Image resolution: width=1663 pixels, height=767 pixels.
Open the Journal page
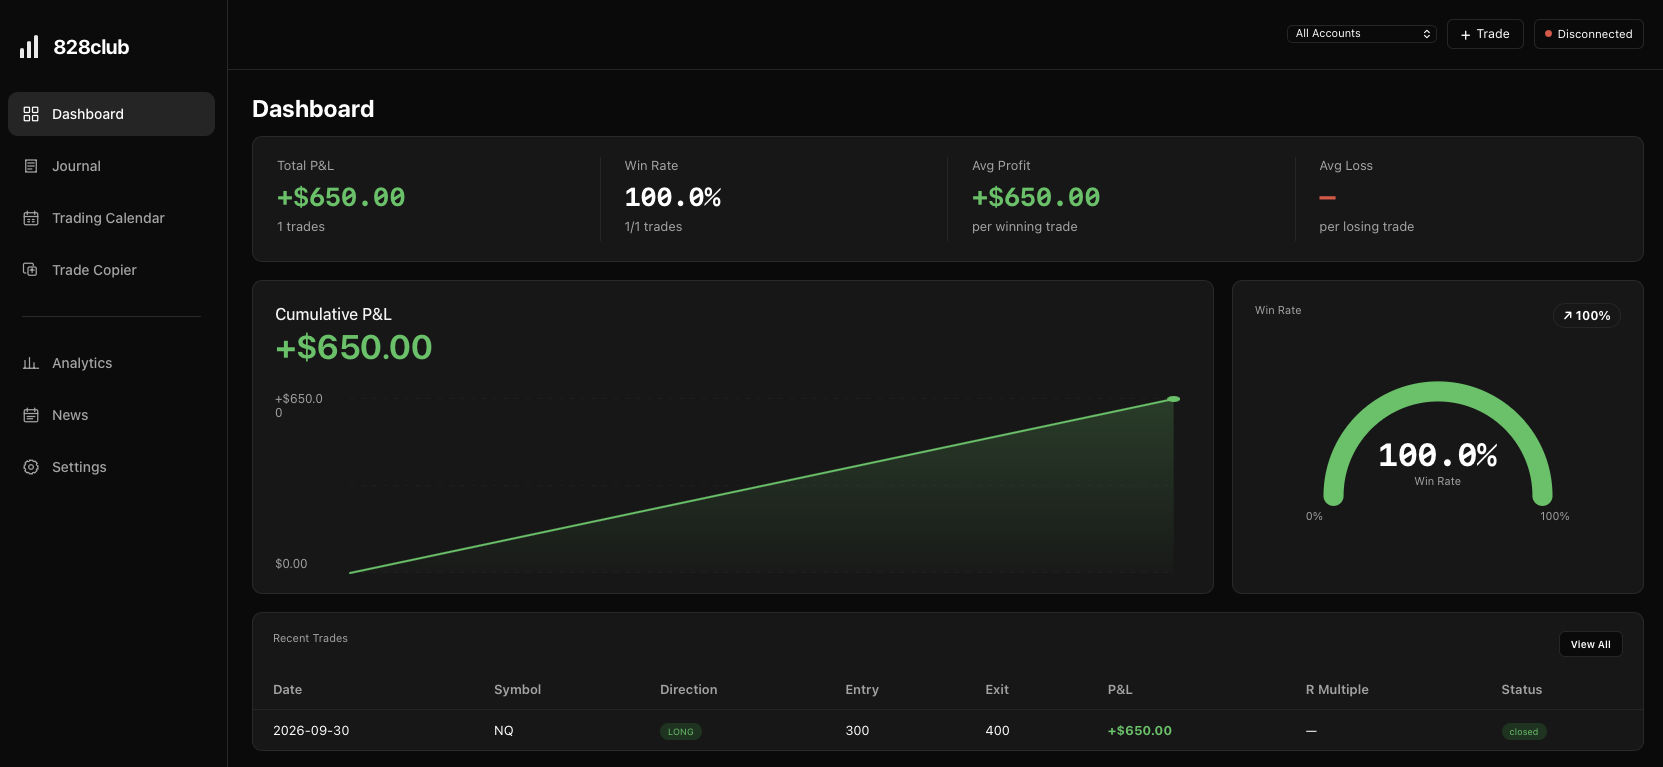click(x=111, y=166)
